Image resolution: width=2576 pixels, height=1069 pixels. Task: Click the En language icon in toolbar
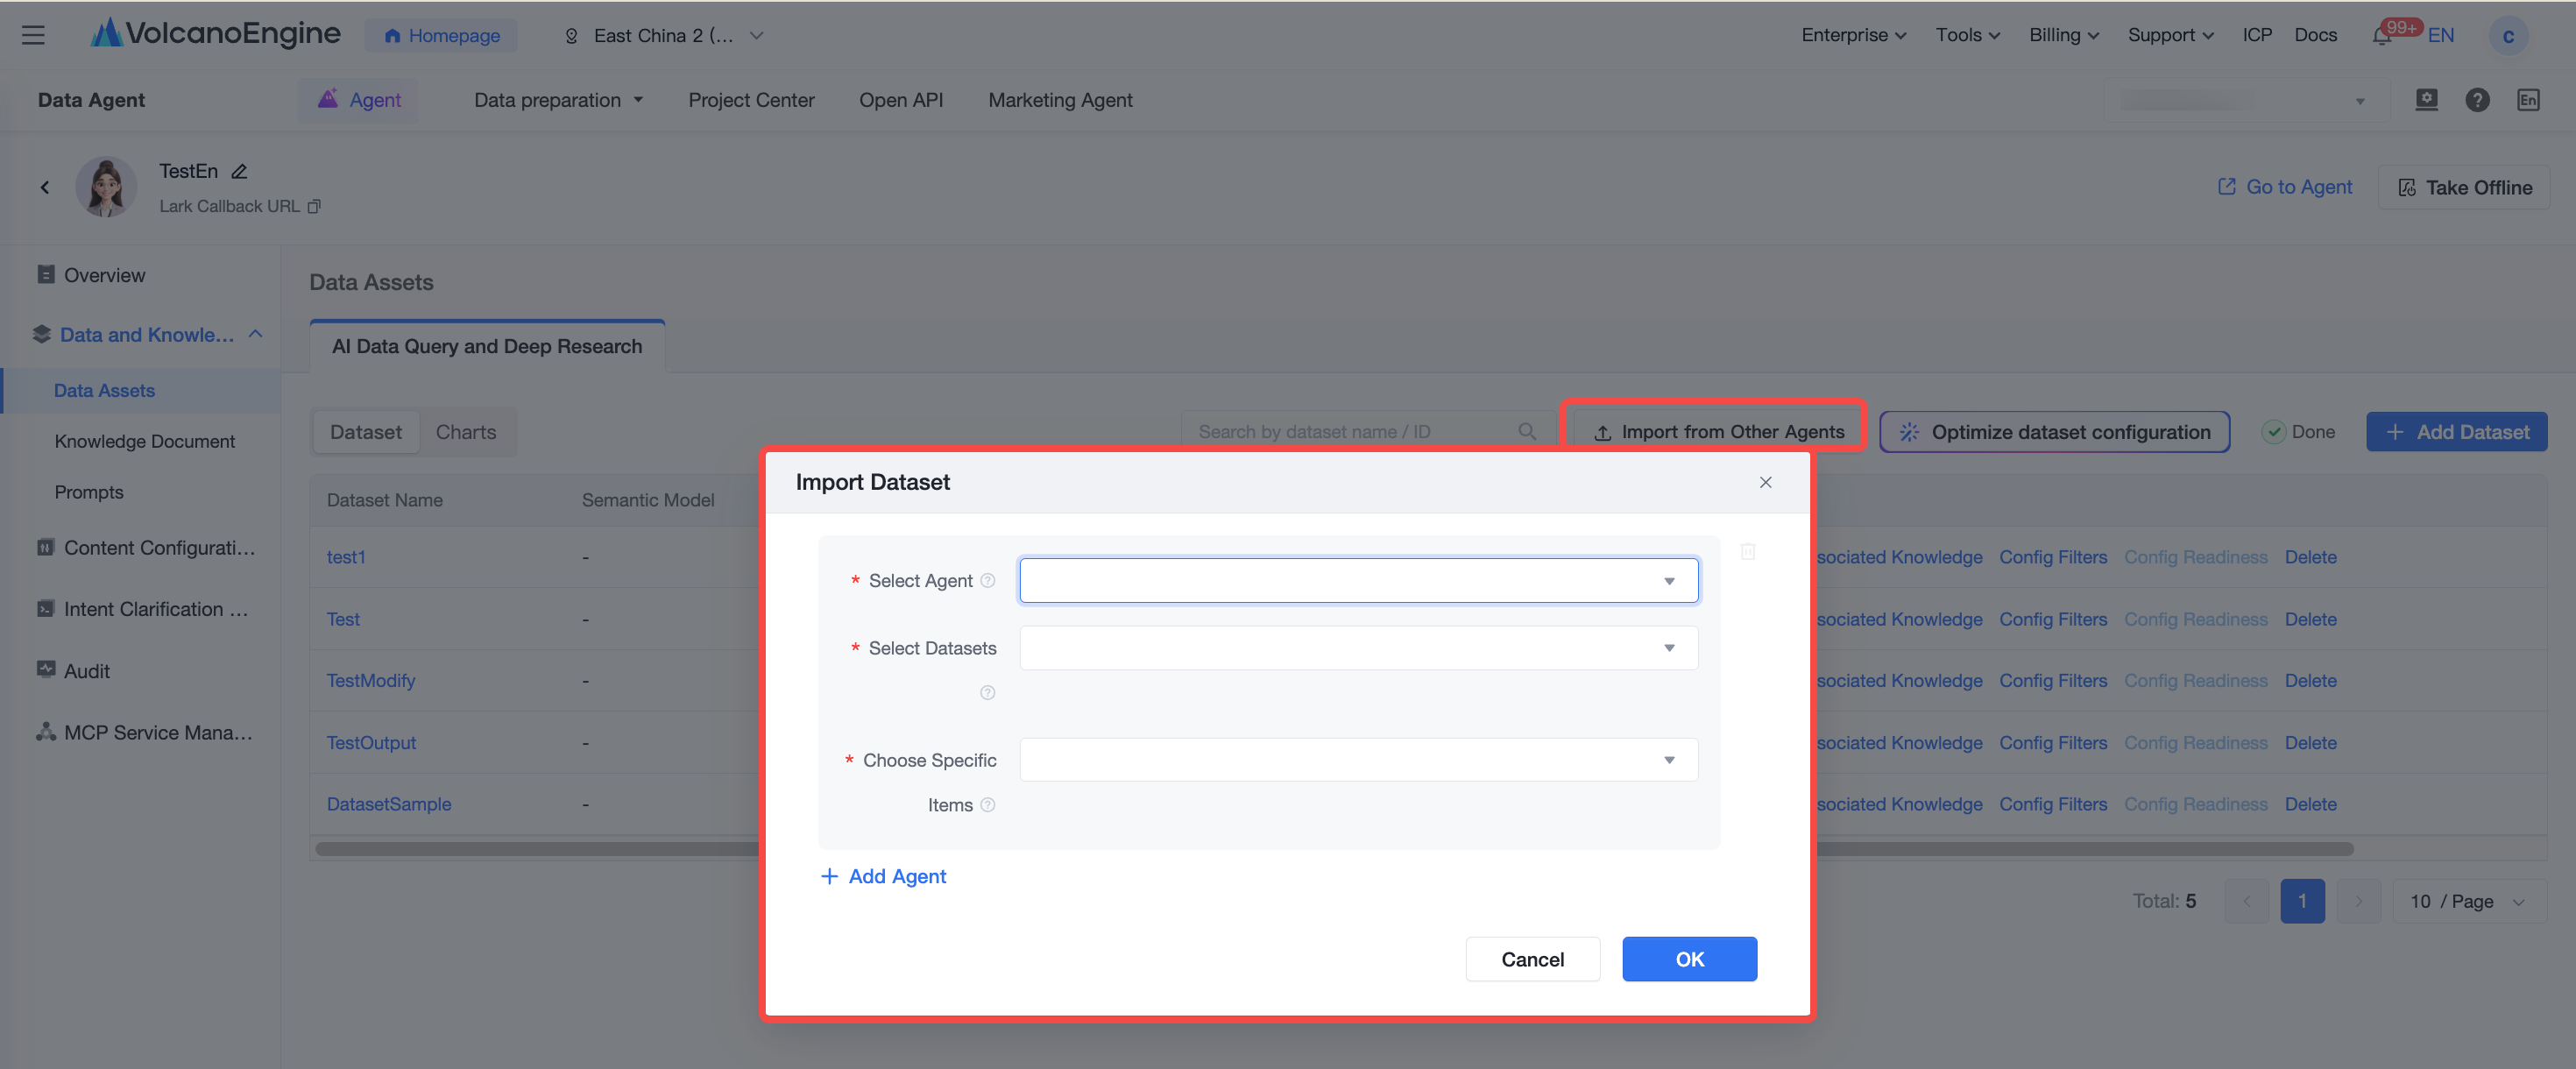[x=2528, y=100]
